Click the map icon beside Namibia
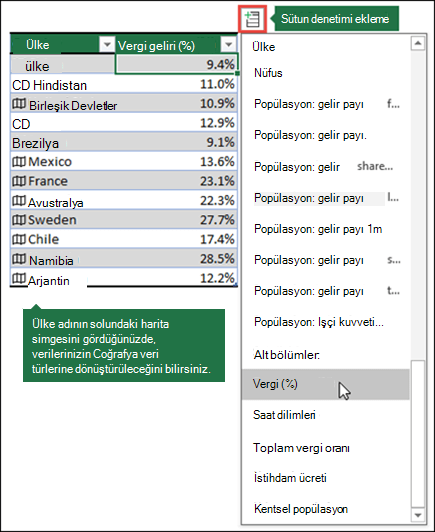Viewport: 435px width, 532px height. (x=19, y=259)
